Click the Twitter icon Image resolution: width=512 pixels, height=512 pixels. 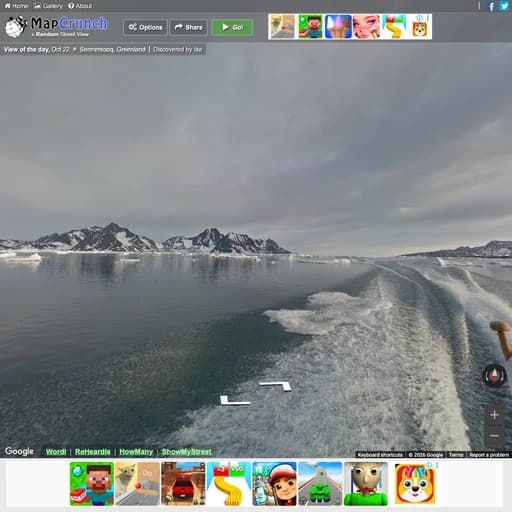click(x=504, y=6)
